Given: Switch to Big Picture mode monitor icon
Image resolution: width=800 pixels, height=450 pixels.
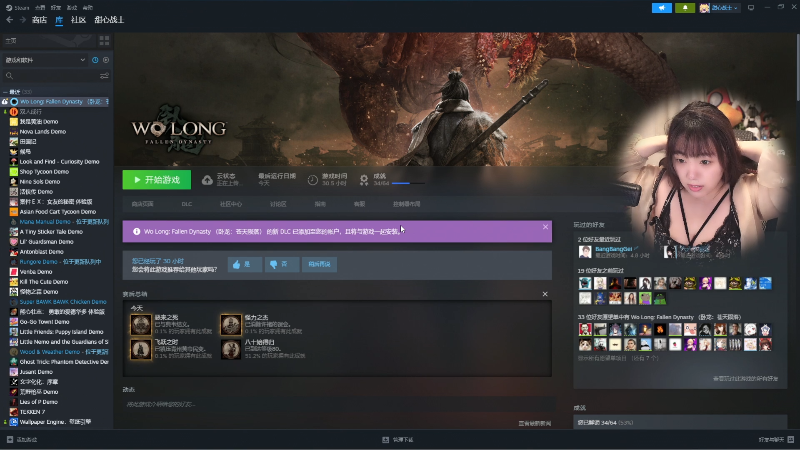Looking at the screenshot, I should click(x=751, y=8).
